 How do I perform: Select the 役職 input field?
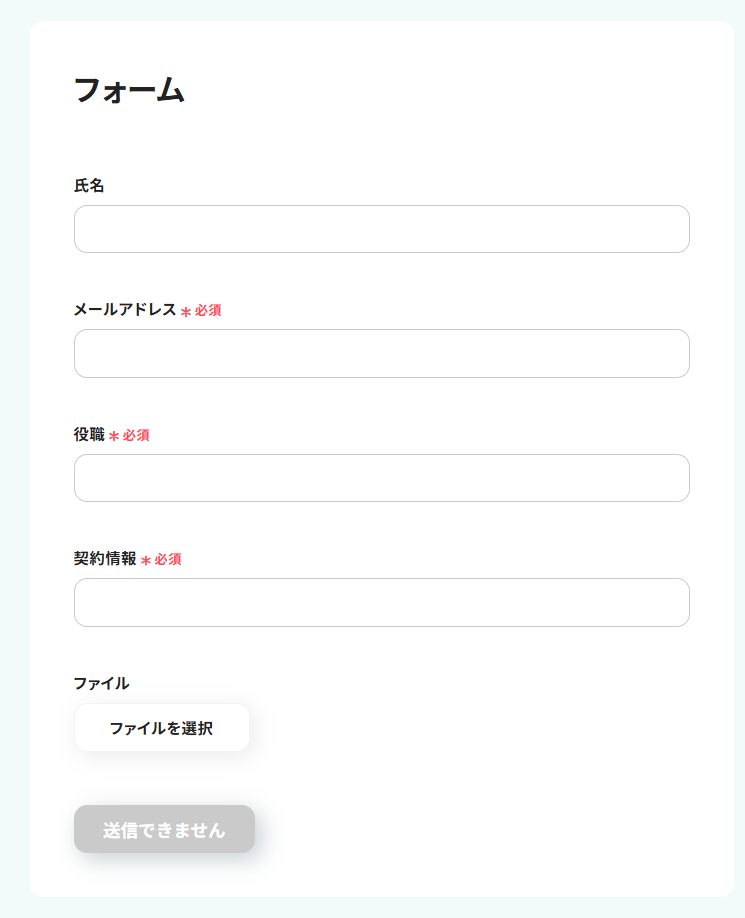point(381,478)
